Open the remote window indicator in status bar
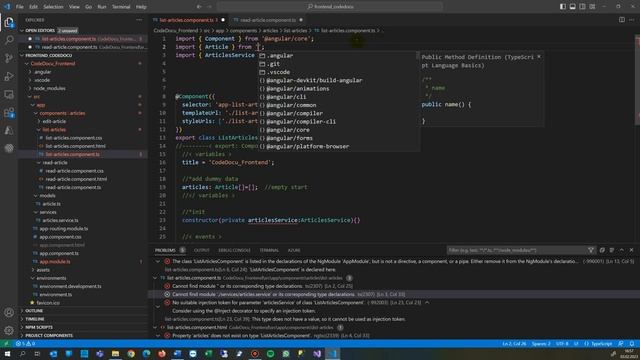Image resolution: width=640 pixels, height=360 pixels. pyautogui.click(x=6, y=344)
